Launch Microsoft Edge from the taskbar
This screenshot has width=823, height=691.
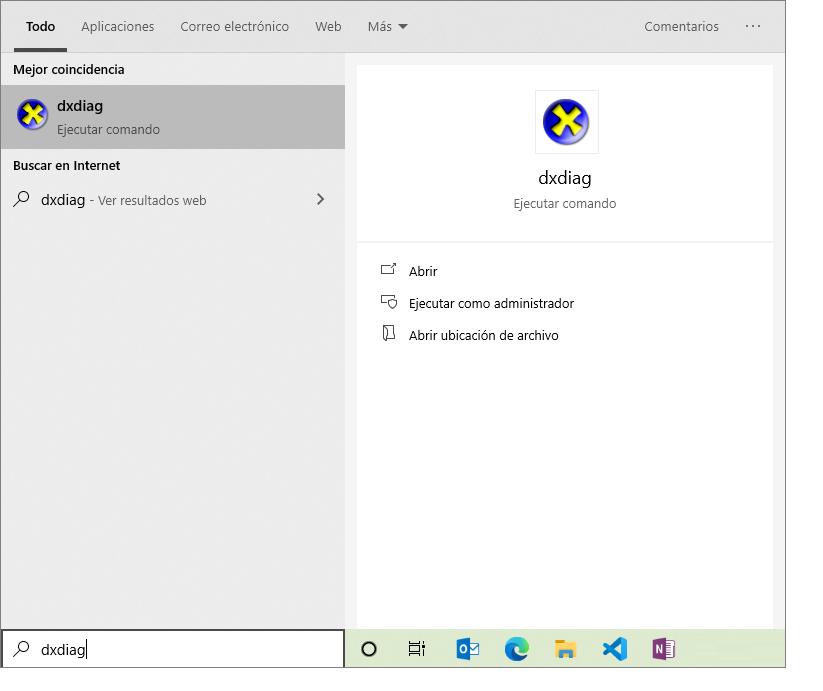click(516, 649)
